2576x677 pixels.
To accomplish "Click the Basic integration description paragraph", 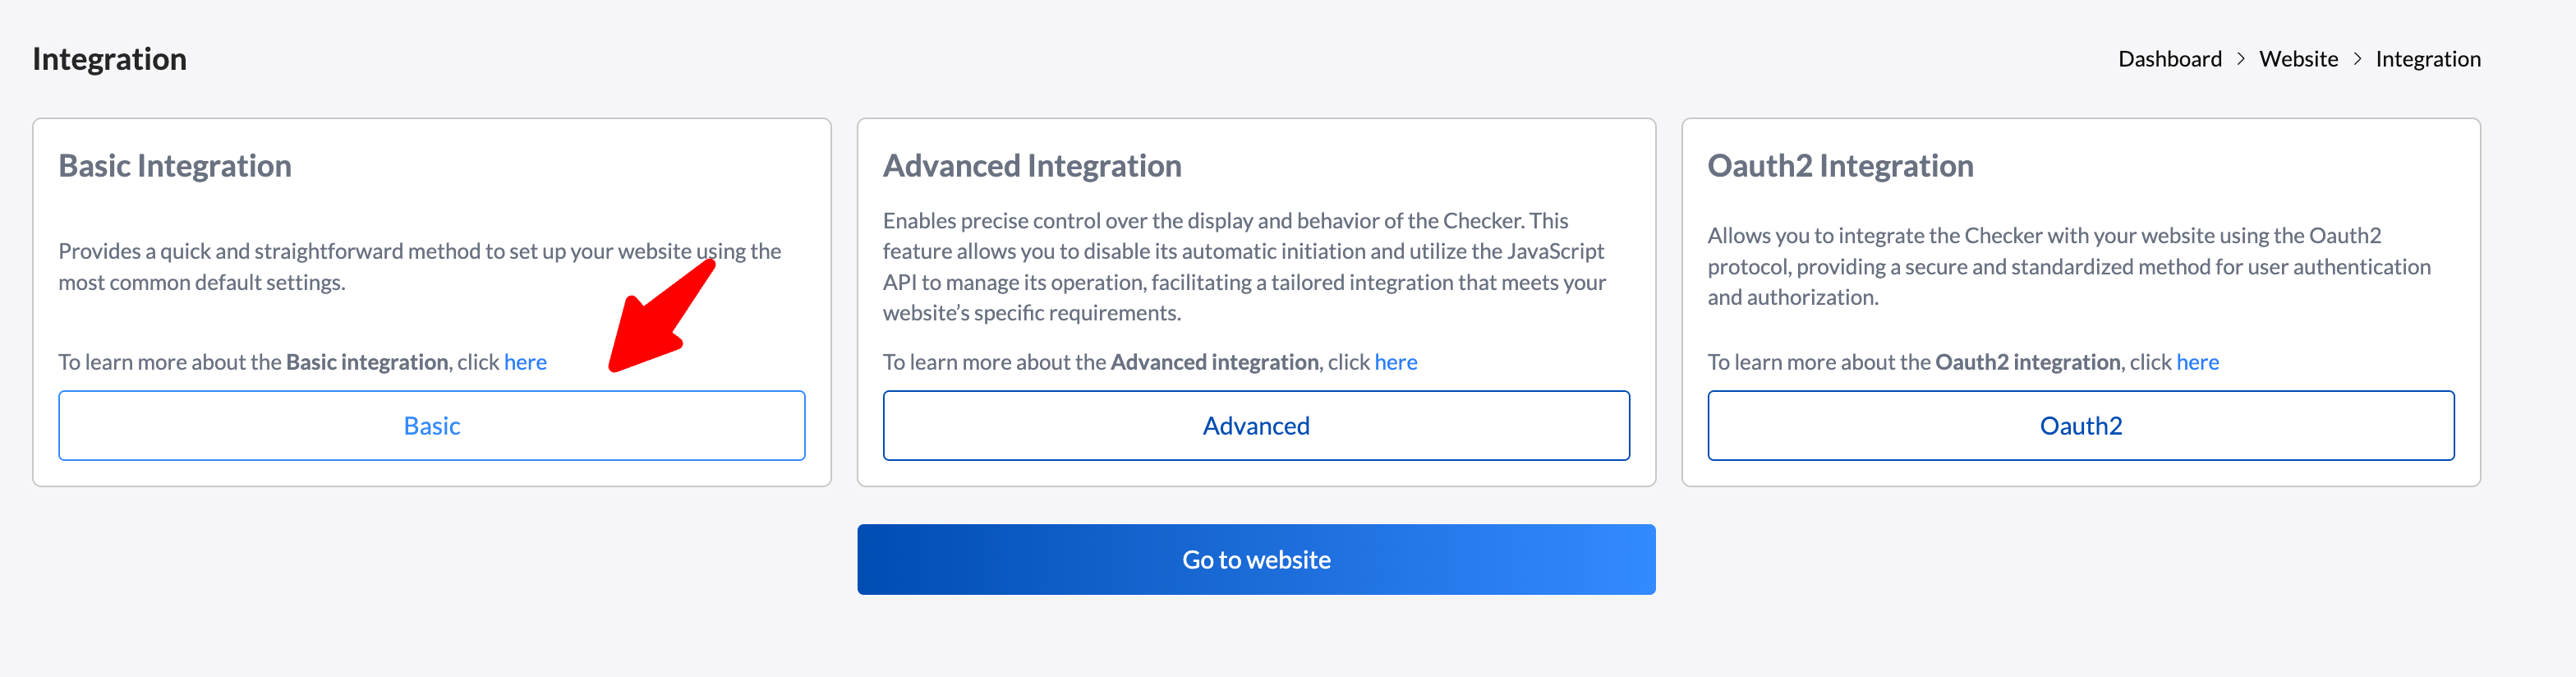I will [419, 267].
